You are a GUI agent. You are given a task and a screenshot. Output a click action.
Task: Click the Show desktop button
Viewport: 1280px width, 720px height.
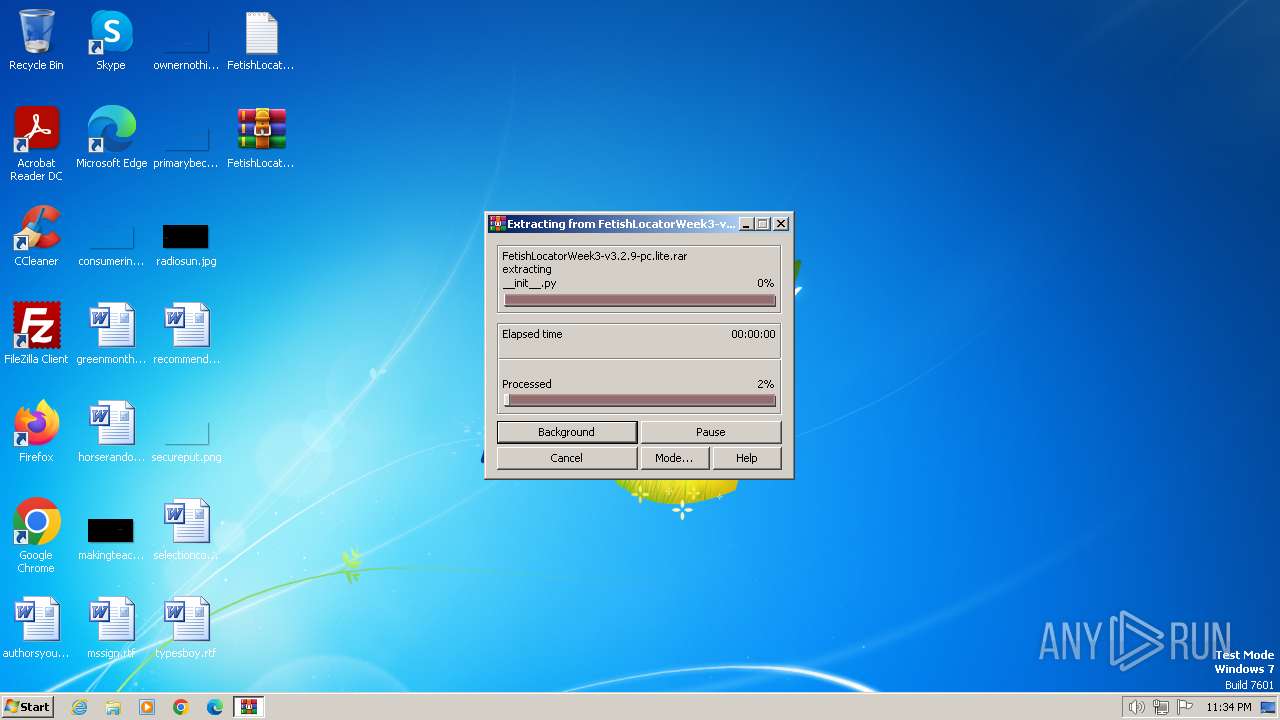click(1269, 707)
